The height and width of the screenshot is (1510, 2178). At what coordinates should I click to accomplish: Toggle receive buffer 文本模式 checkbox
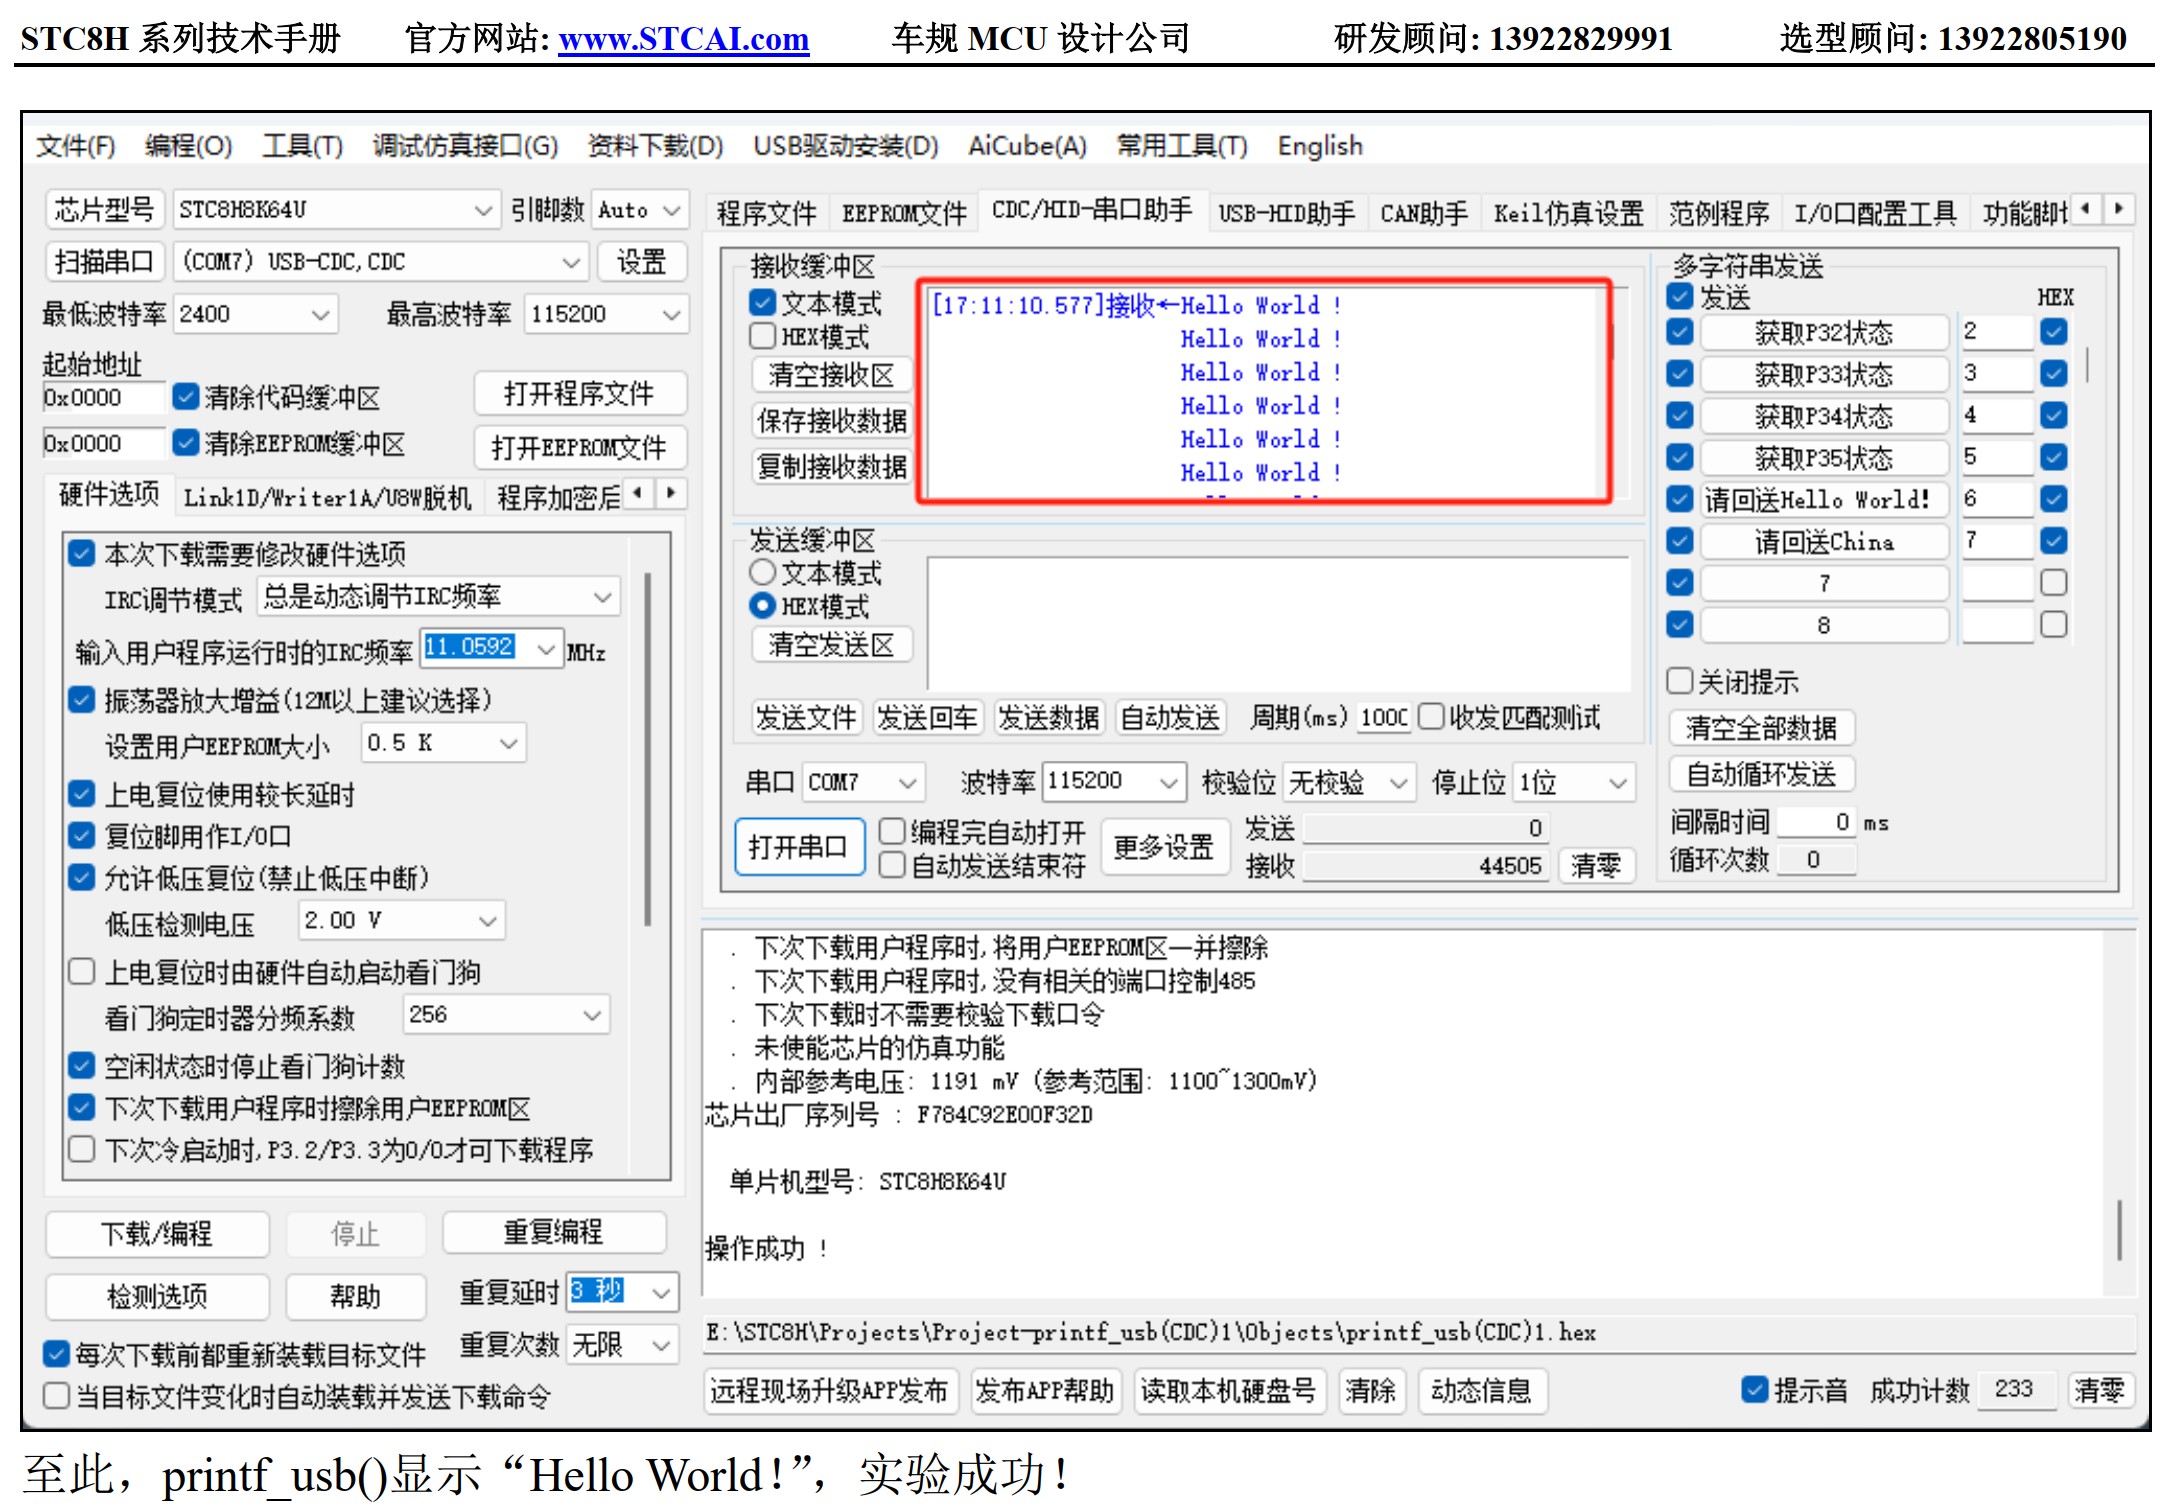(762, 302)
